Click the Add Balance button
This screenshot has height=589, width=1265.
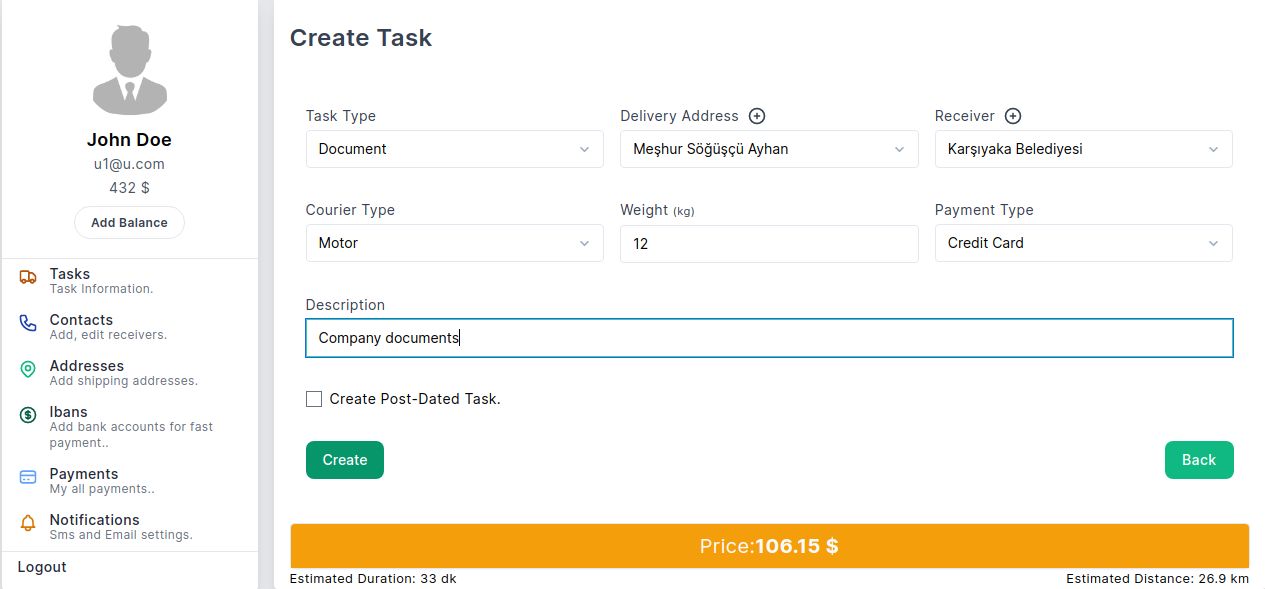coord(129,223)
